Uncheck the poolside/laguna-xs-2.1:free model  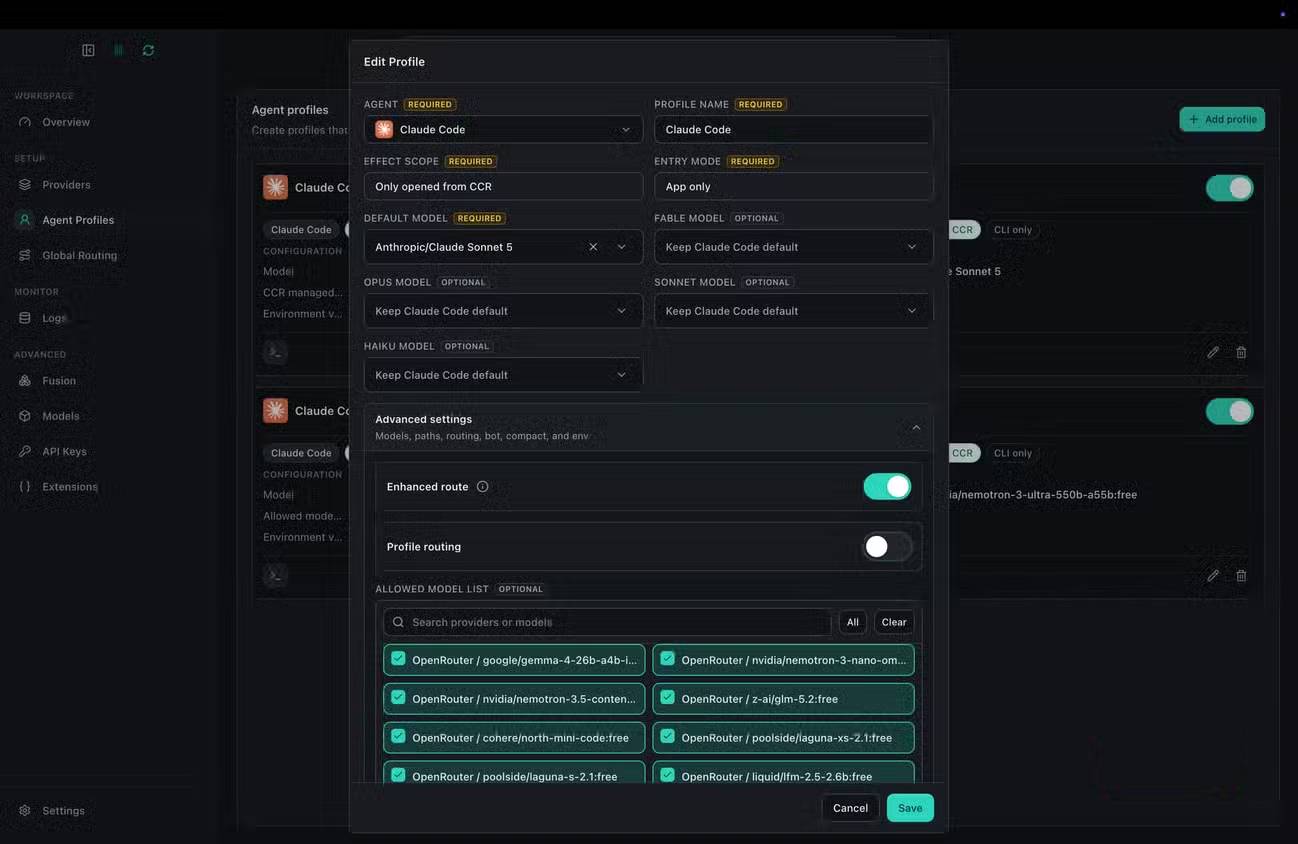click(667, 737)
